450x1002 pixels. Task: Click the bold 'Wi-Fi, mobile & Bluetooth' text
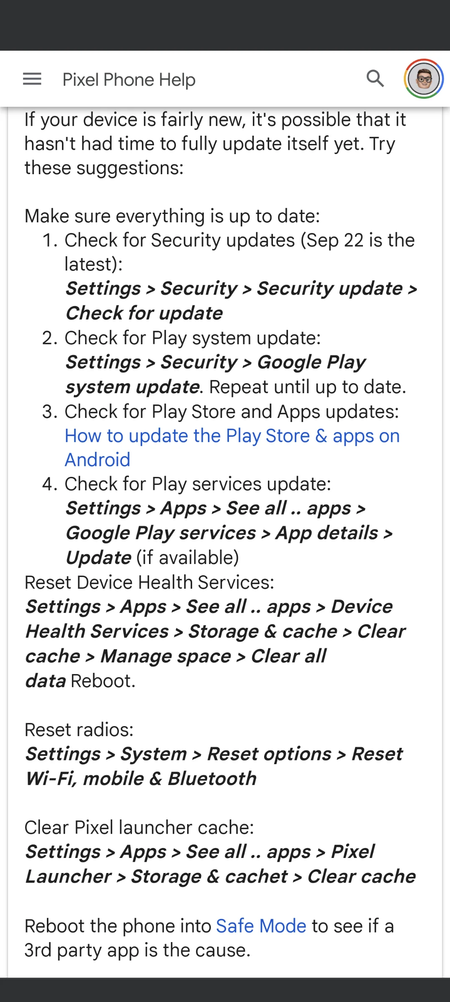pyautogui.click(x=141, y=778)
